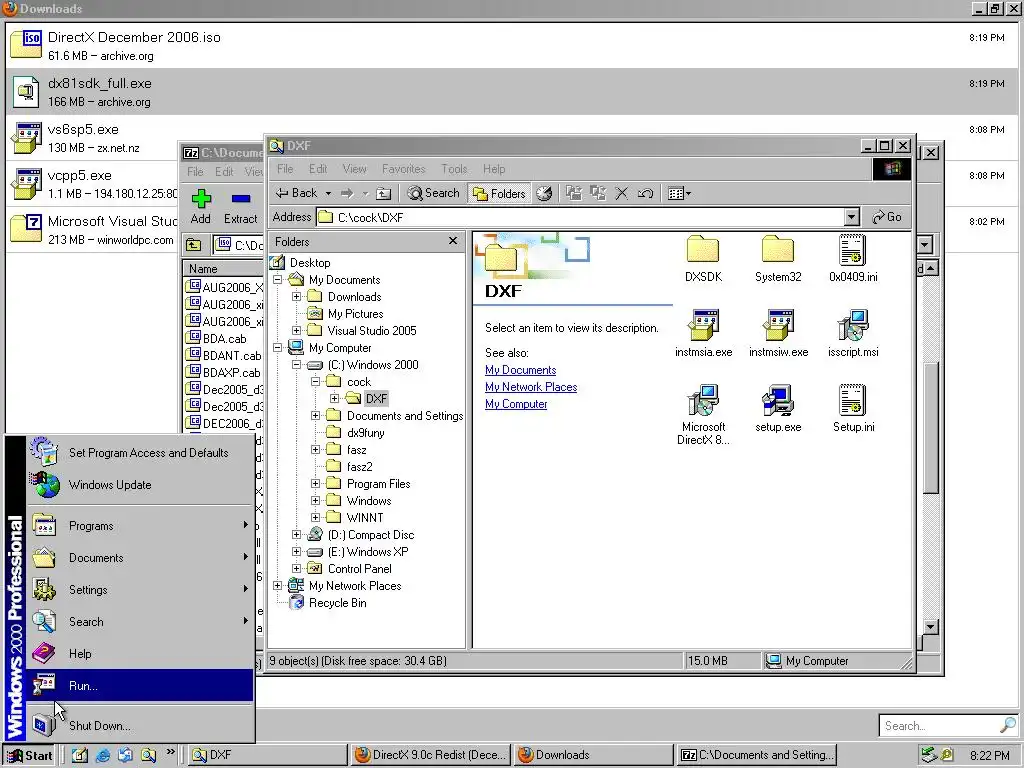Click the Forward arrow toolbar icon
The image size is (1024, 768).
tap(347, 193)
